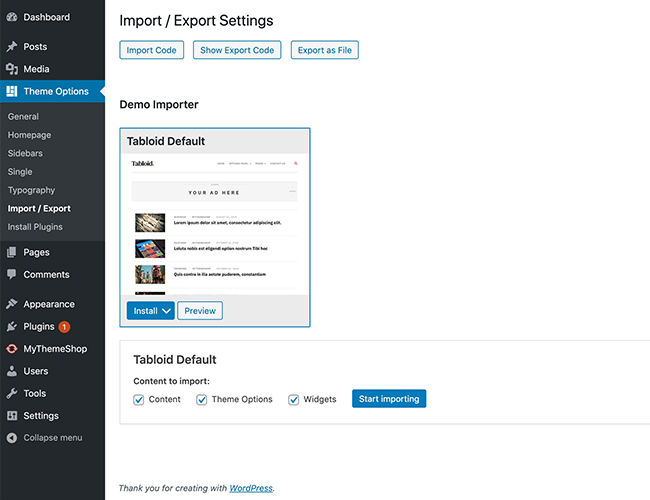
Task: Click the Theme Options icon
Action: [12, 91]
